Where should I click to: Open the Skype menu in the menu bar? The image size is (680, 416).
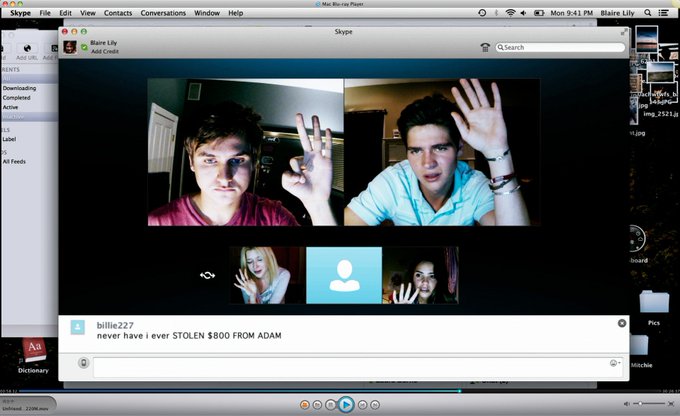tap(20, 13)
